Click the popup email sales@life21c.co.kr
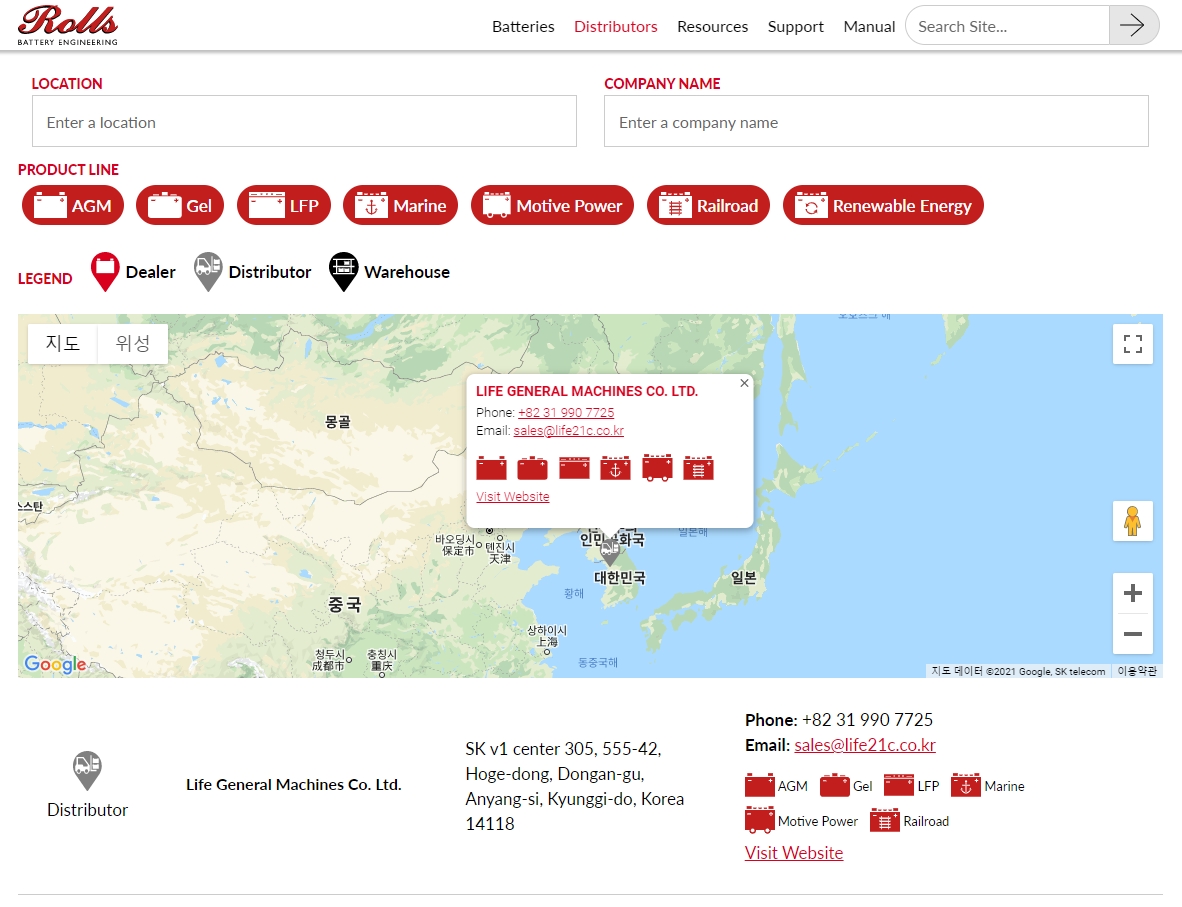 coord(568,431)
